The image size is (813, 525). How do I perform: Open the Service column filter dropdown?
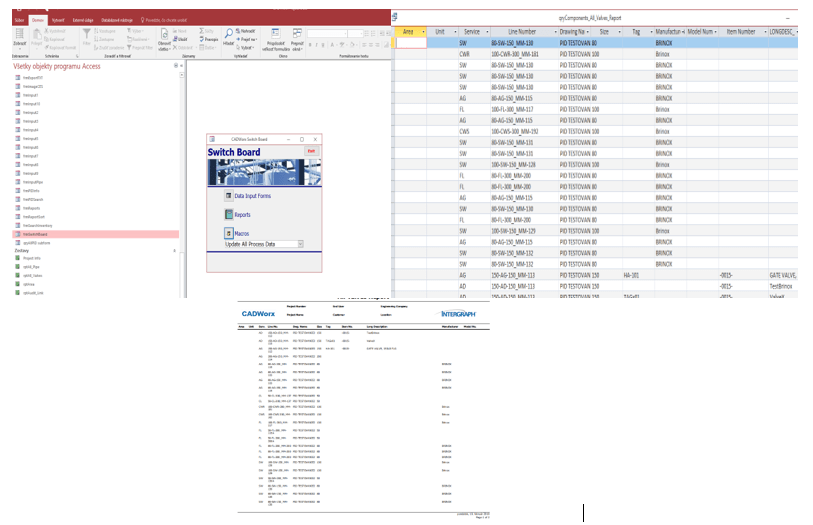(x=485, y=32)
